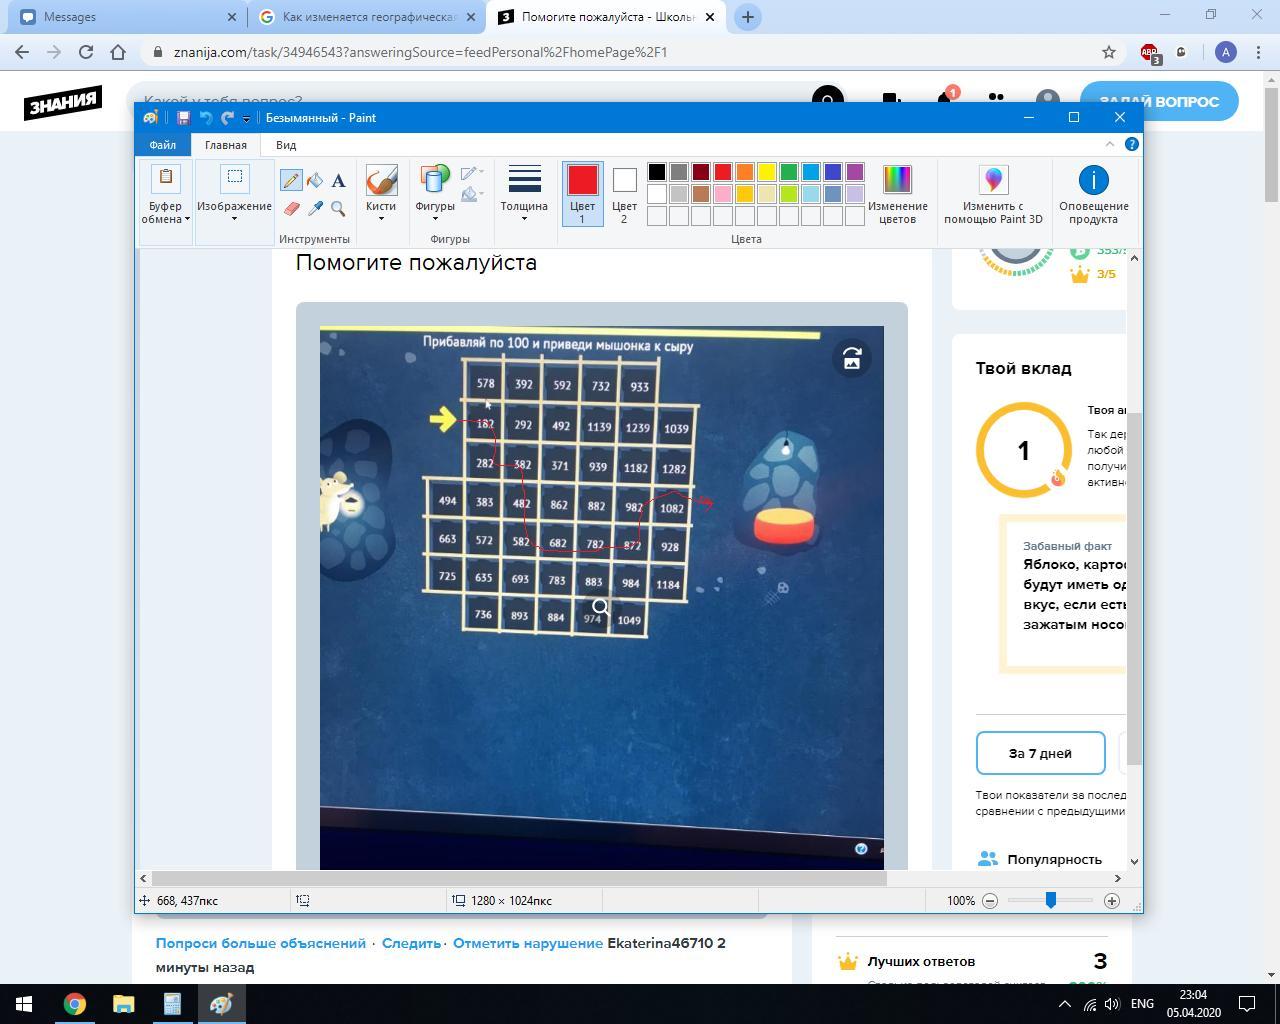Image resolution: width=1280 pixels, height=1024 pixels.
Task: Click Edit with Paint 3D button
Action: pyautogui.click(x=993, y=194)
